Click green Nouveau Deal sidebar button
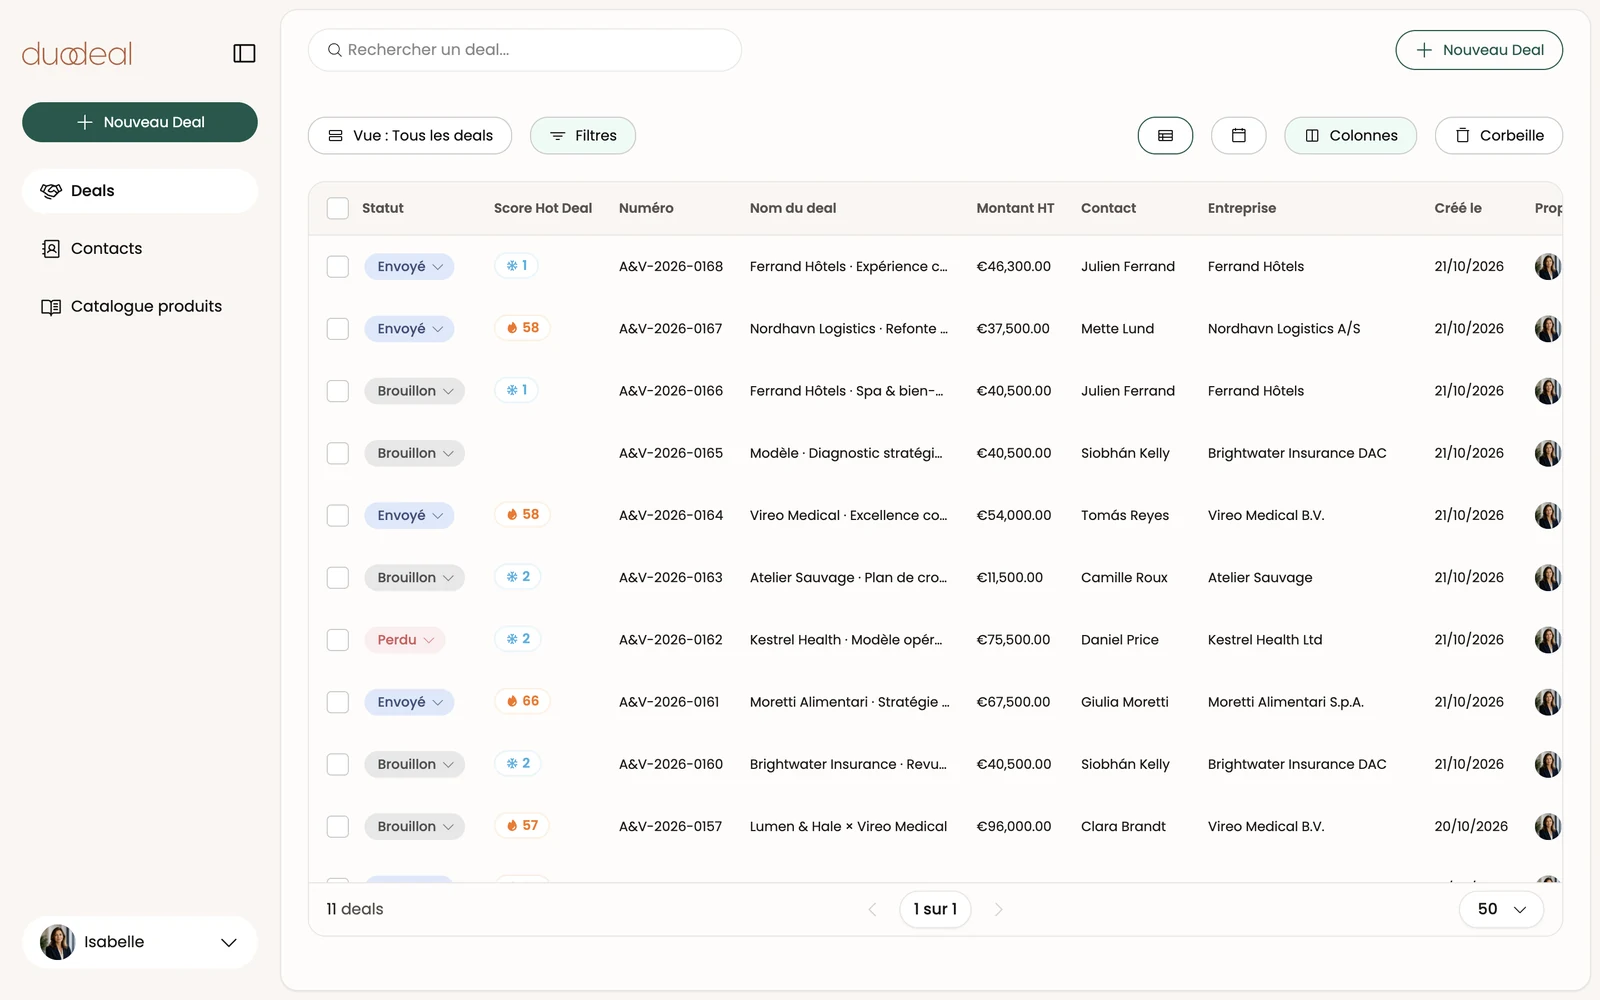Image resolution: width=1600 pixels, height=1000 pixels. click(140, 122)
